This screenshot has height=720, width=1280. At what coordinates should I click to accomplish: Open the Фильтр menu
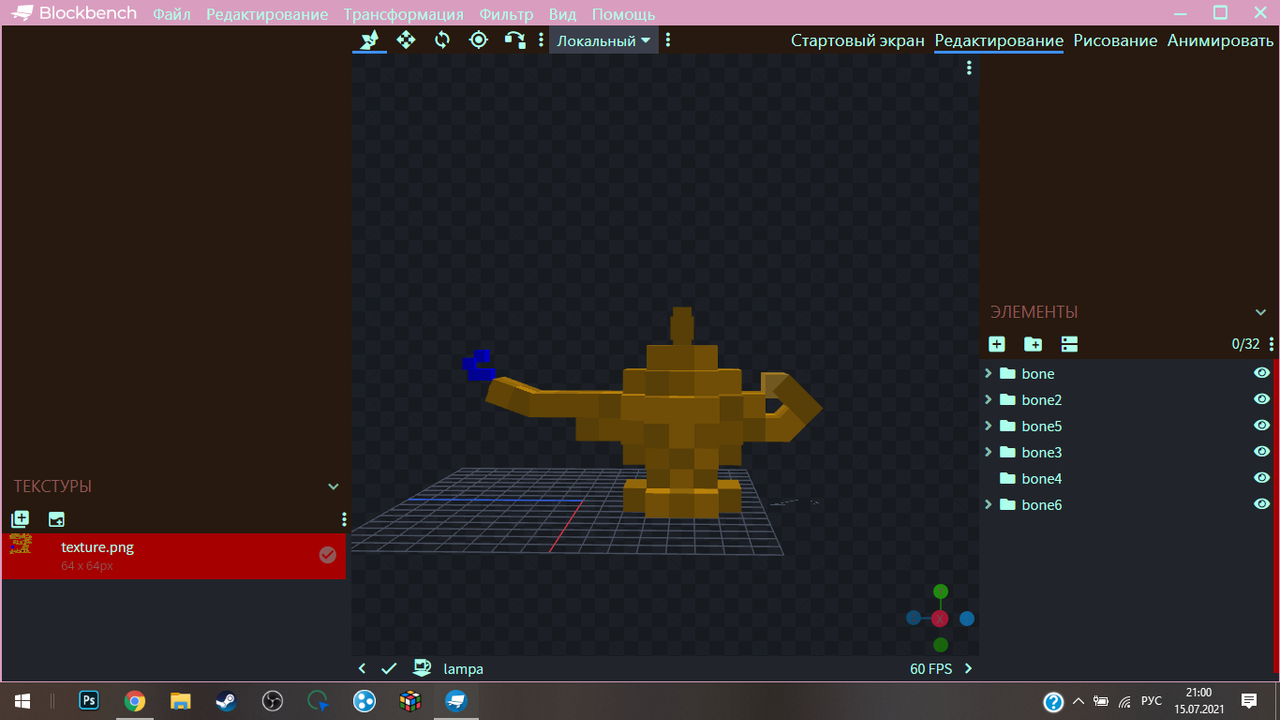506,14
